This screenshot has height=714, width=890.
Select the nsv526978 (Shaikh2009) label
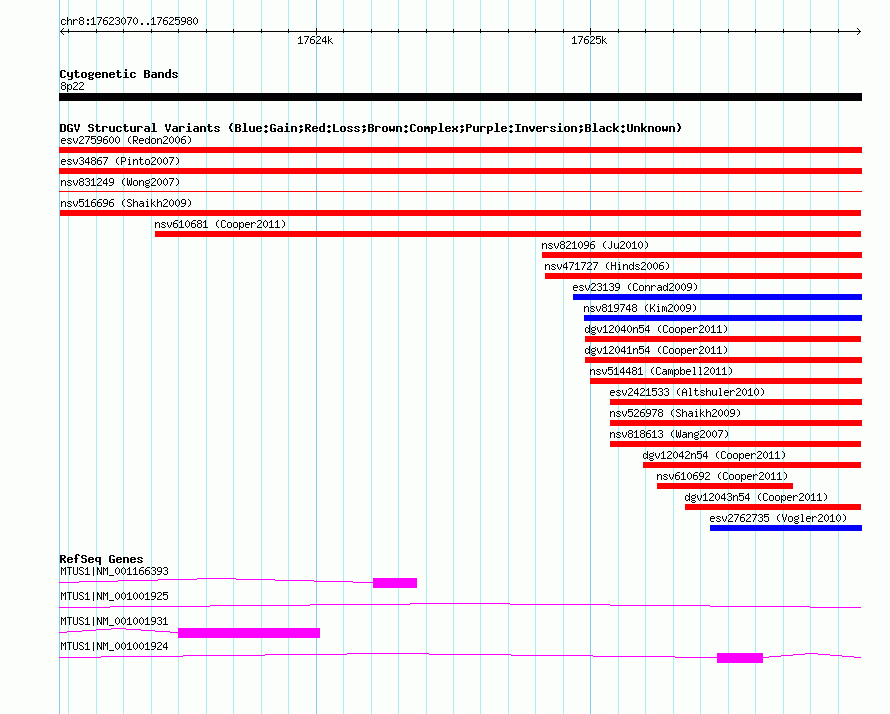[675, 413]
